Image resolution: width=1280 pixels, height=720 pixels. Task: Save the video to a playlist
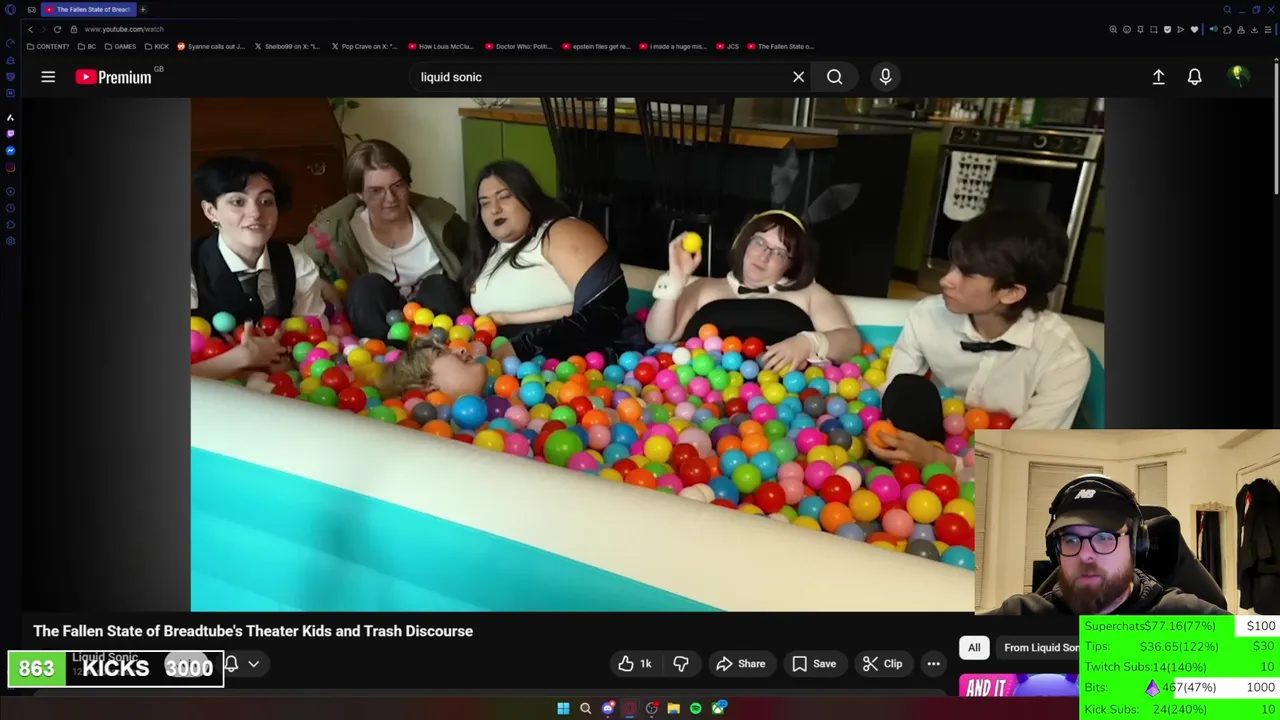point(813,664)
